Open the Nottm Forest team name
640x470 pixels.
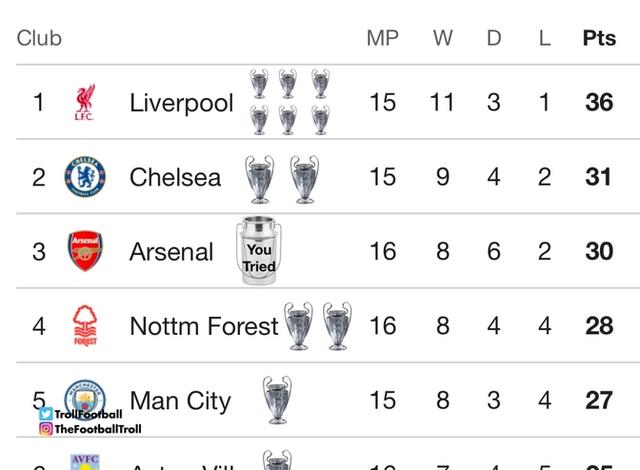click(204, 326)
